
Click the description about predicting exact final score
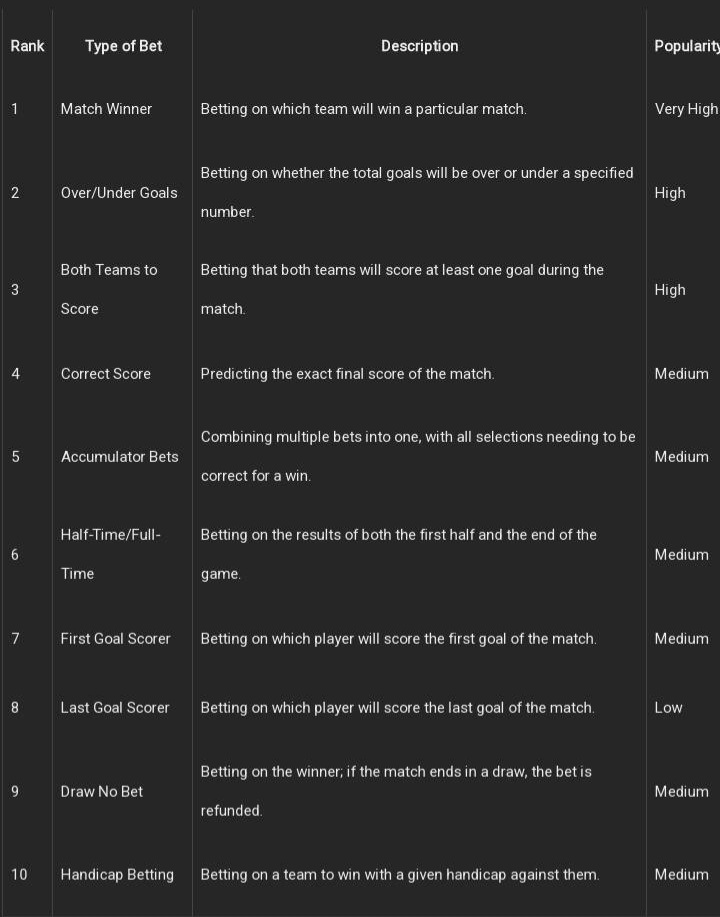pyautogui.click(x=347, y=374)
